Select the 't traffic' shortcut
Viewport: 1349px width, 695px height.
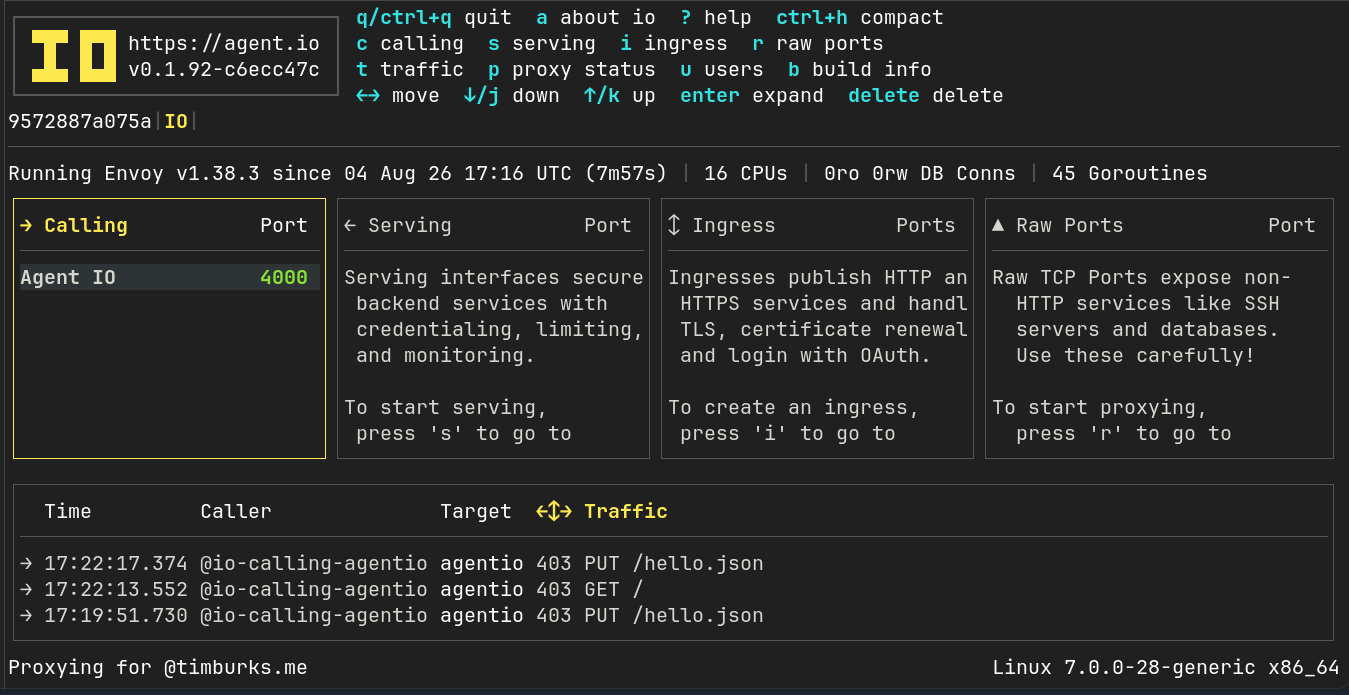tap(410, 70)
